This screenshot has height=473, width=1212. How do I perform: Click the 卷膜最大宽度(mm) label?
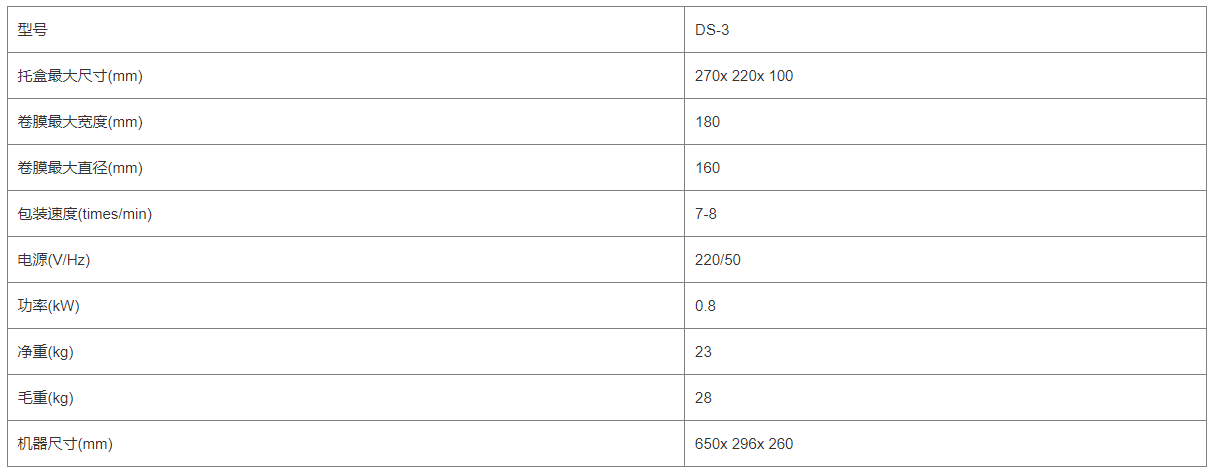[x=80, y=122]
